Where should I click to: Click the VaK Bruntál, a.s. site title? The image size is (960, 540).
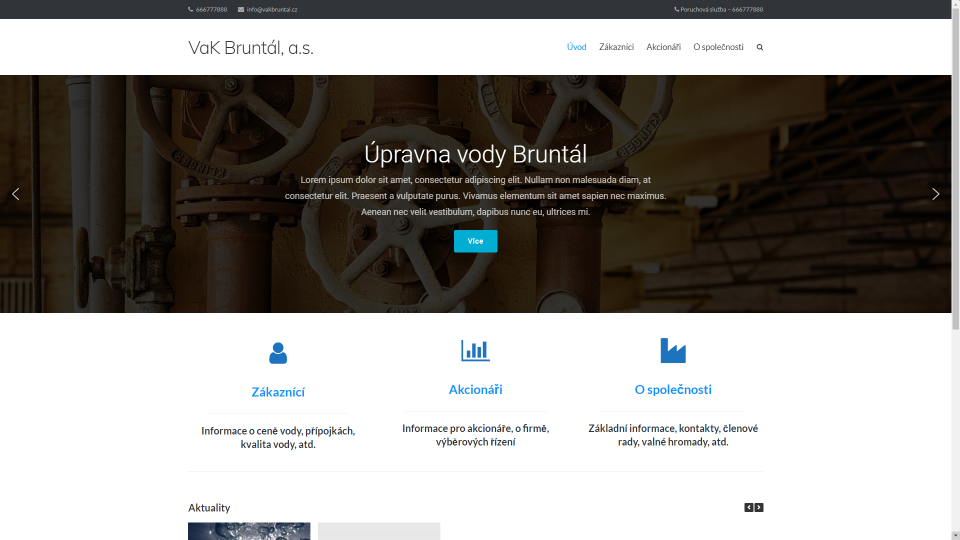pos(251,47)
